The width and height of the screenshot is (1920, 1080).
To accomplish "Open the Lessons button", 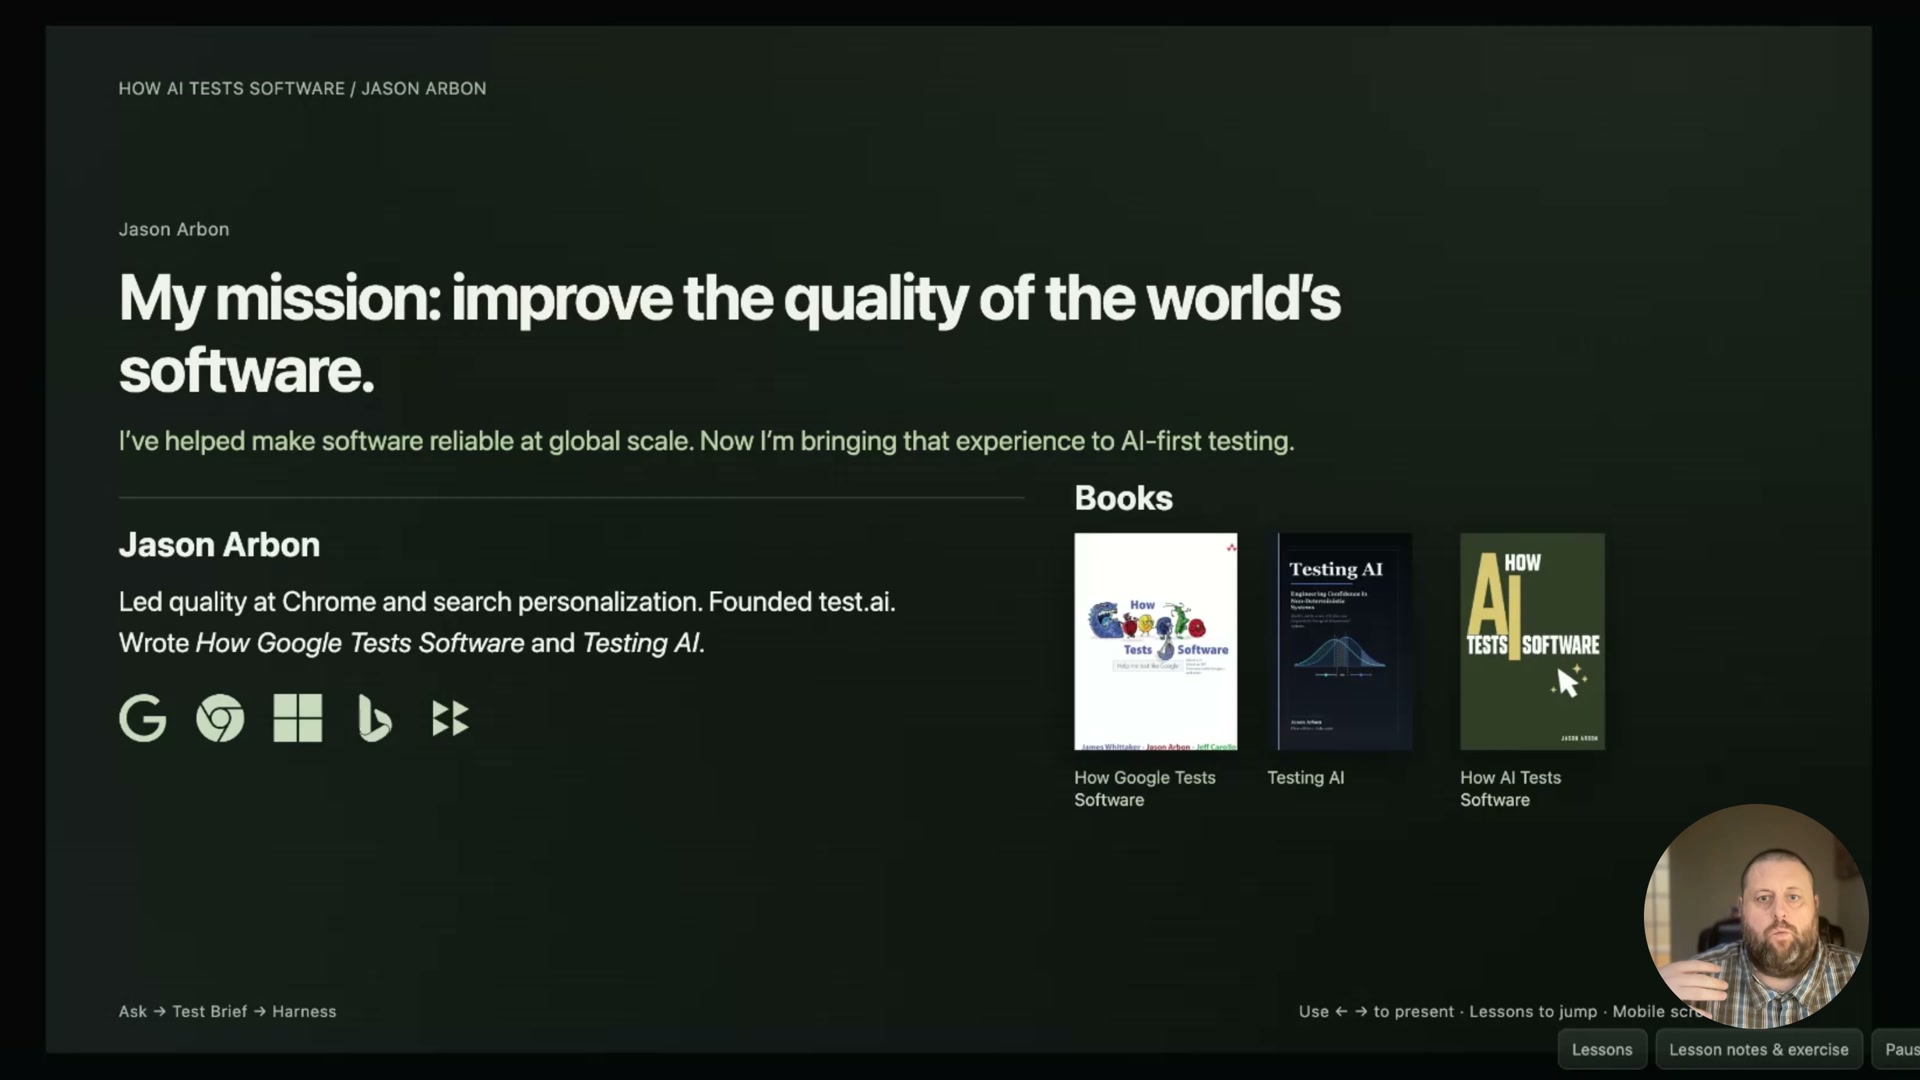I will click(1602, 1049).
